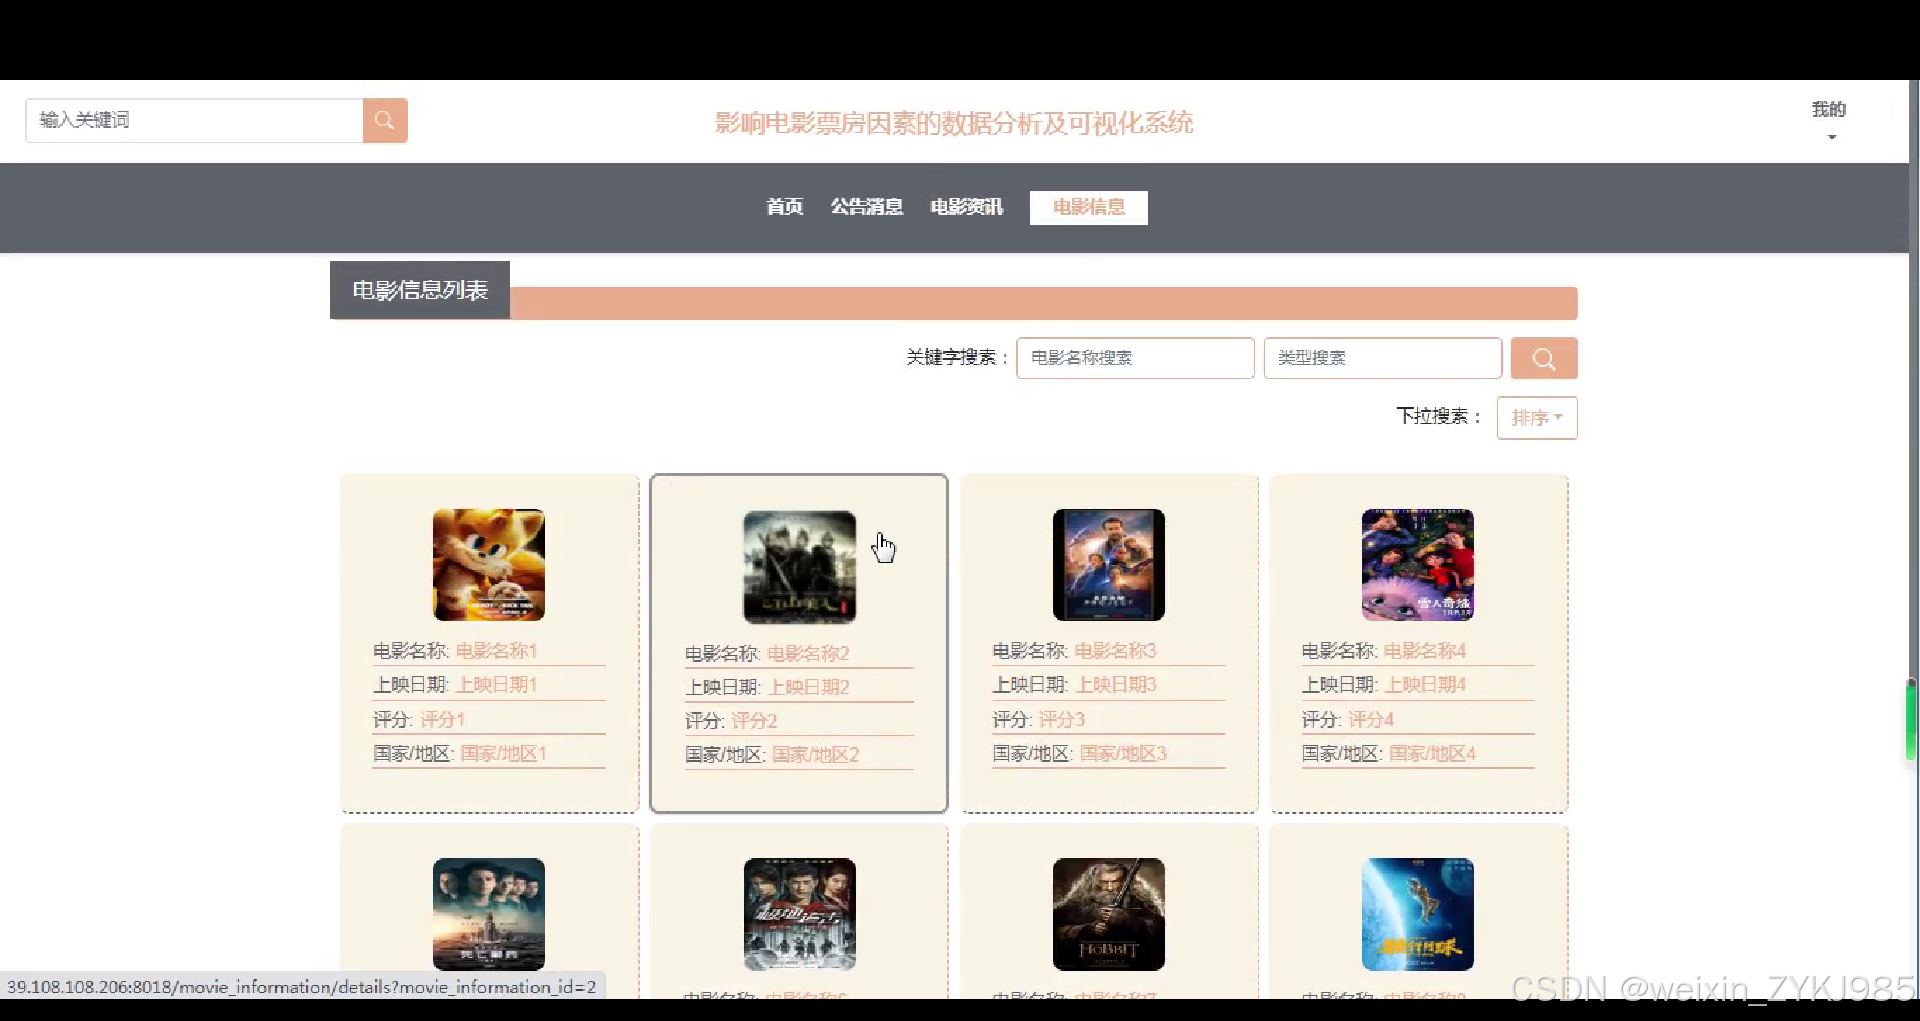Click the 电影信息列表 section header
The height and width of the screenshot is (1021, 1920).
pyautogui.click(x=420, y=290)
